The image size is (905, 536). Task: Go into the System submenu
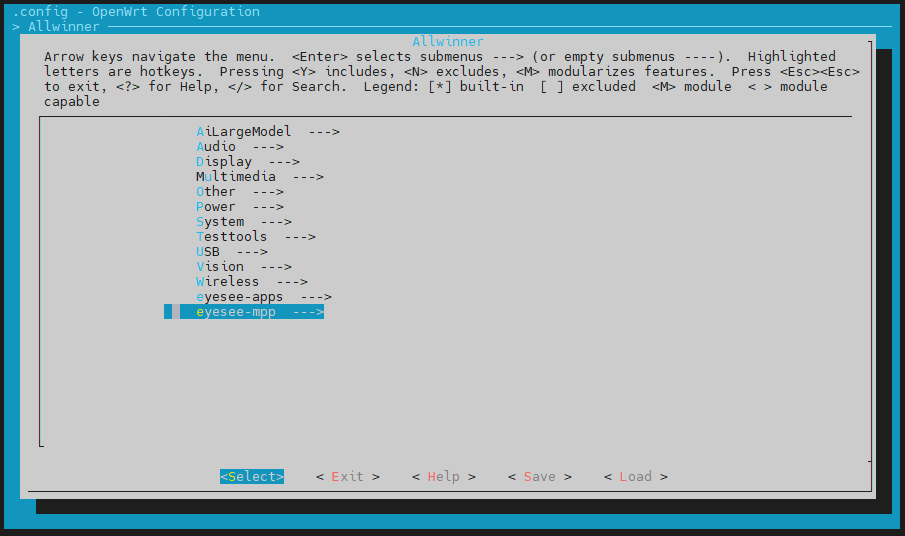[x=243, y=222]
